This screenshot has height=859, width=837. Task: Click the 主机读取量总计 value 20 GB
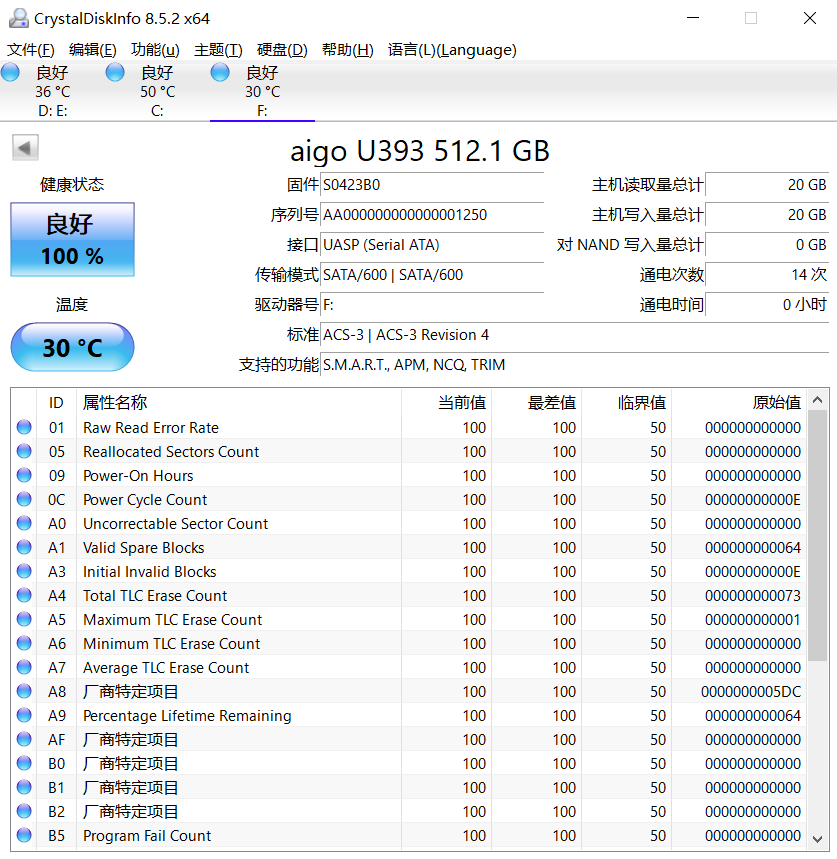pos(767,185)
